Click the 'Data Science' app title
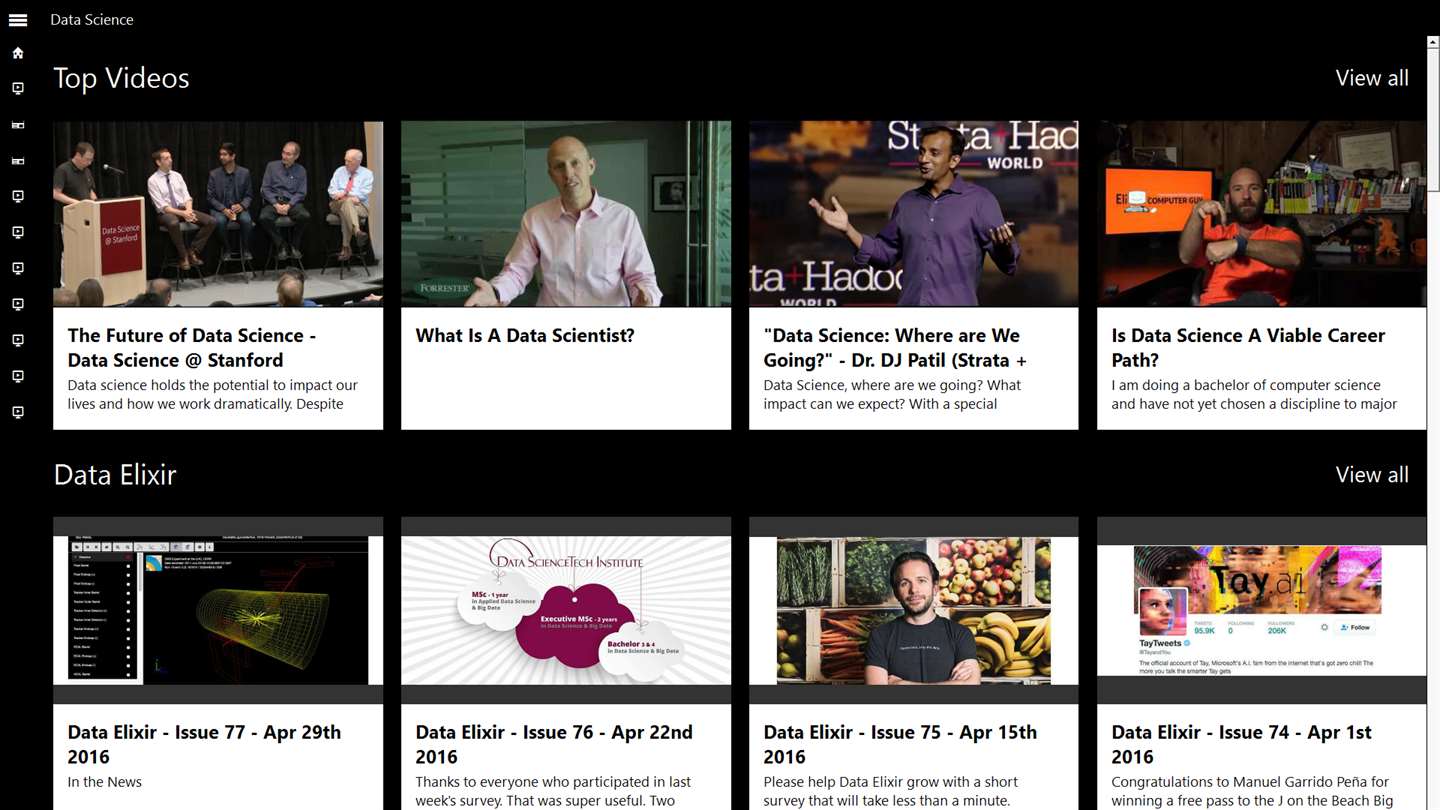Viewport: 1440px width, 810px height. [x=92, y=19]
